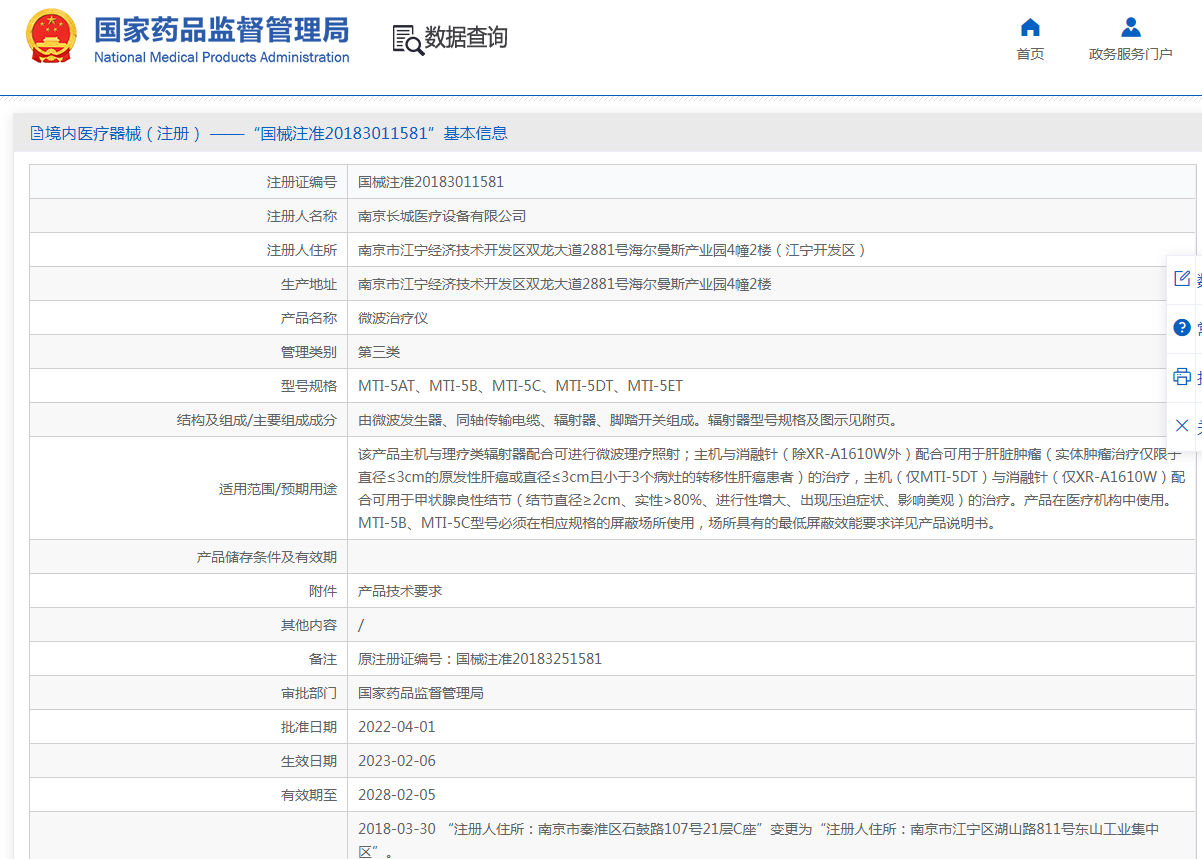Open the 数据查询 search icon
The width and height of the screenshot is (1202, 859).
407,39
